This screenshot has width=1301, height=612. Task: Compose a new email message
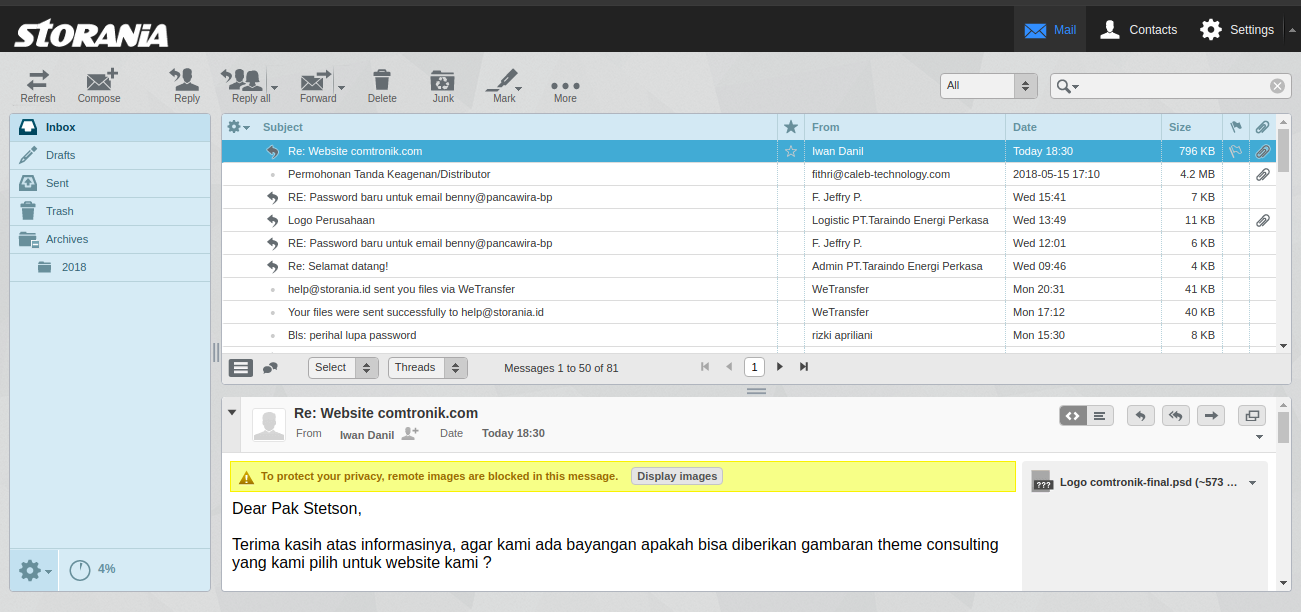pos(98,85)
